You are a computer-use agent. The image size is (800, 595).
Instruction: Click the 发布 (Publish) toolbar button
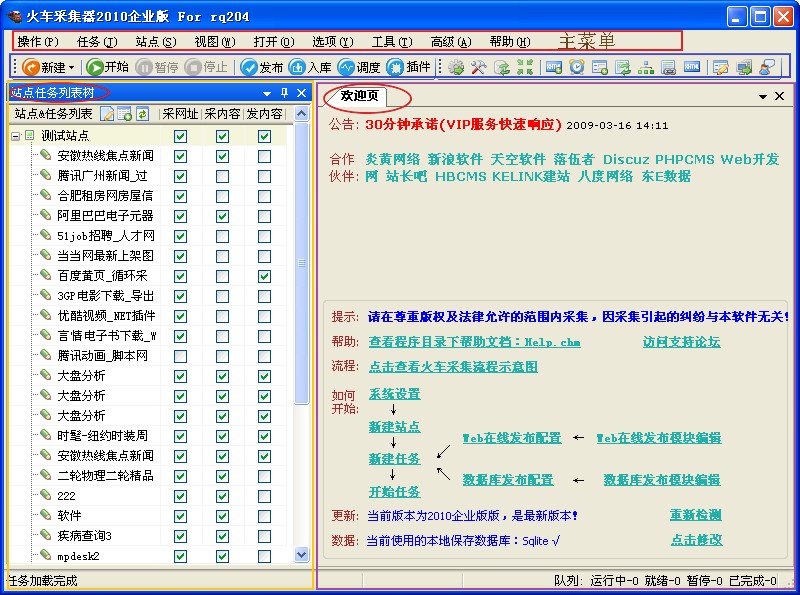click(x=262, y=67)
